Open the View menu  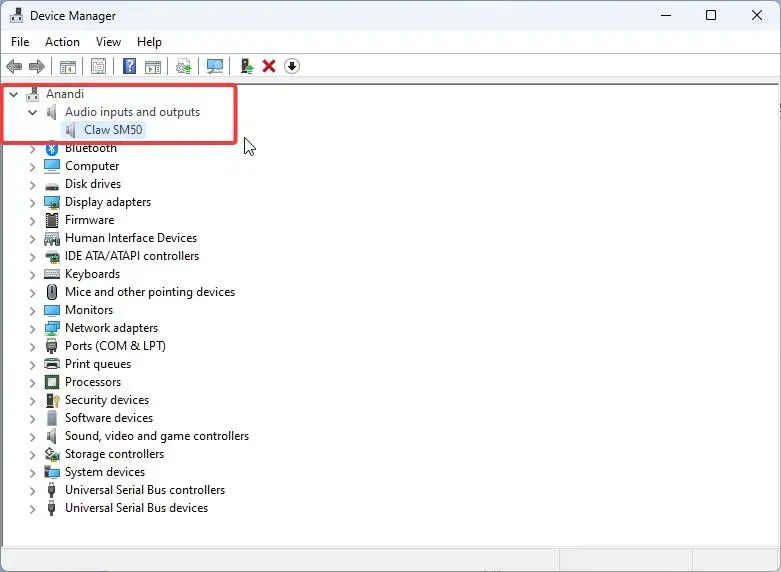(108, 42)
